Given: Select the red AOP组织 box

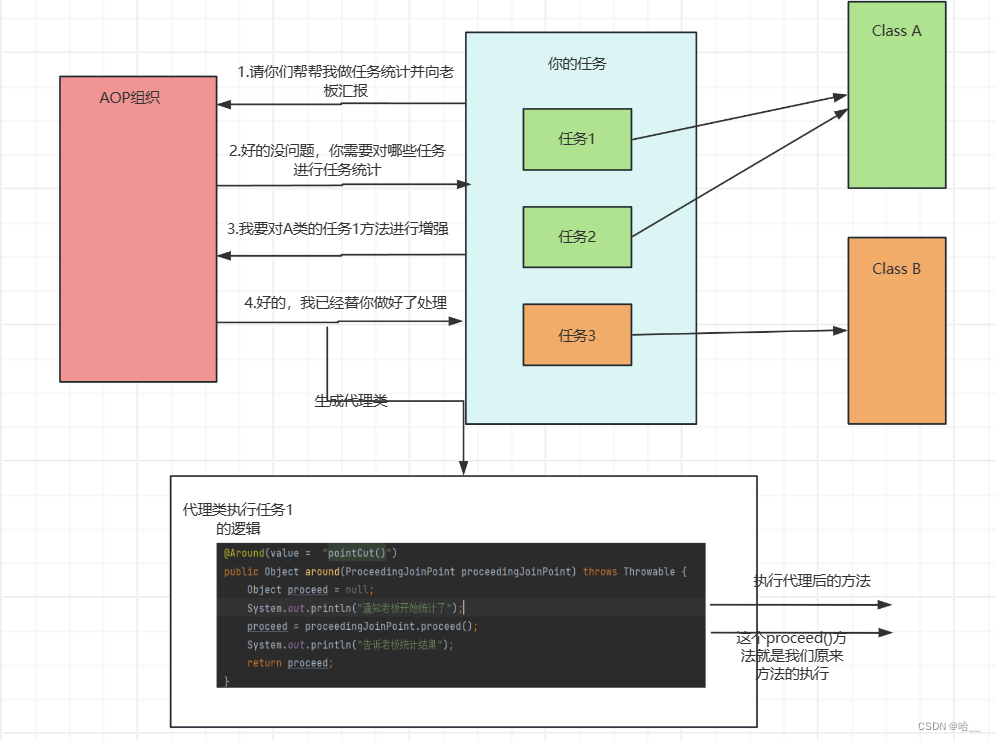Looking at the screenshot, I should [138, 229].
